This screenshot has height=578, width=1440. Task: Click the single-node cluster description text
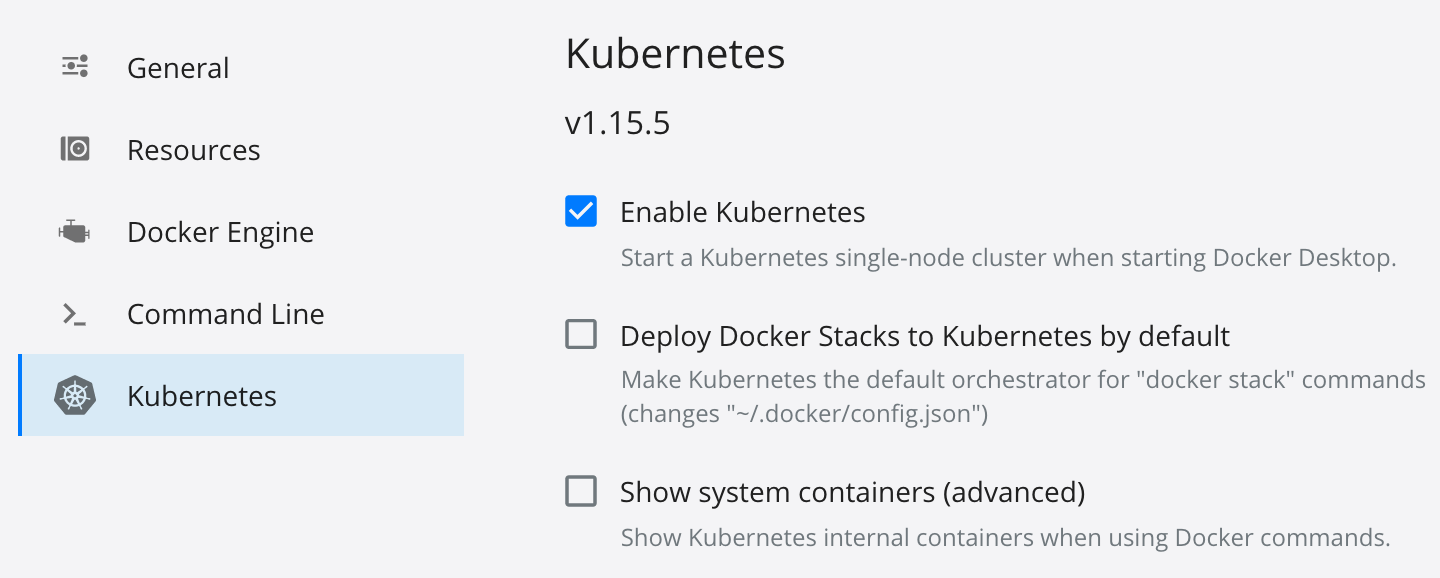coord(1007,258)
